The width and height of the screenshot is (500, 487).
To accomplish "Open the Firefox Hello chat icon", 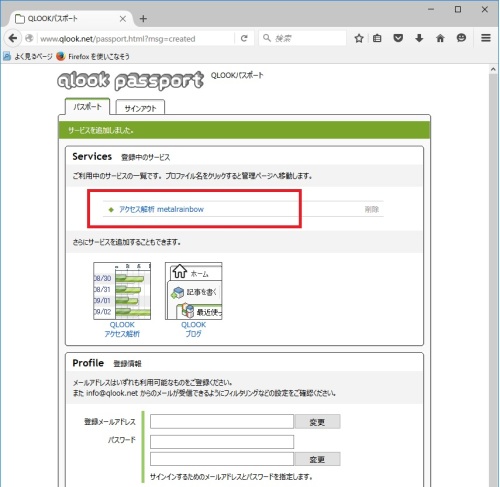I will tap(461, 38).
